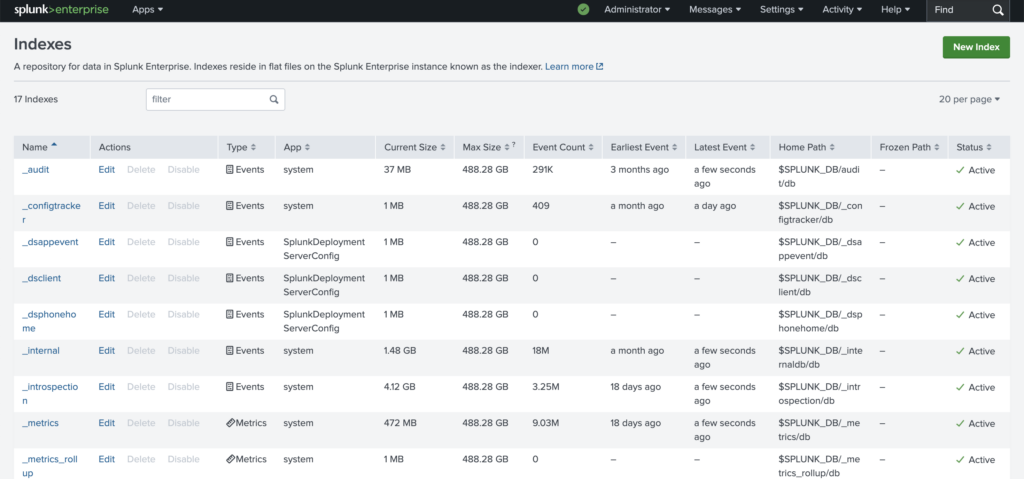1024x479 pixels.
Task: Open the Apps dropdown menu
Action: pos(148,10)
